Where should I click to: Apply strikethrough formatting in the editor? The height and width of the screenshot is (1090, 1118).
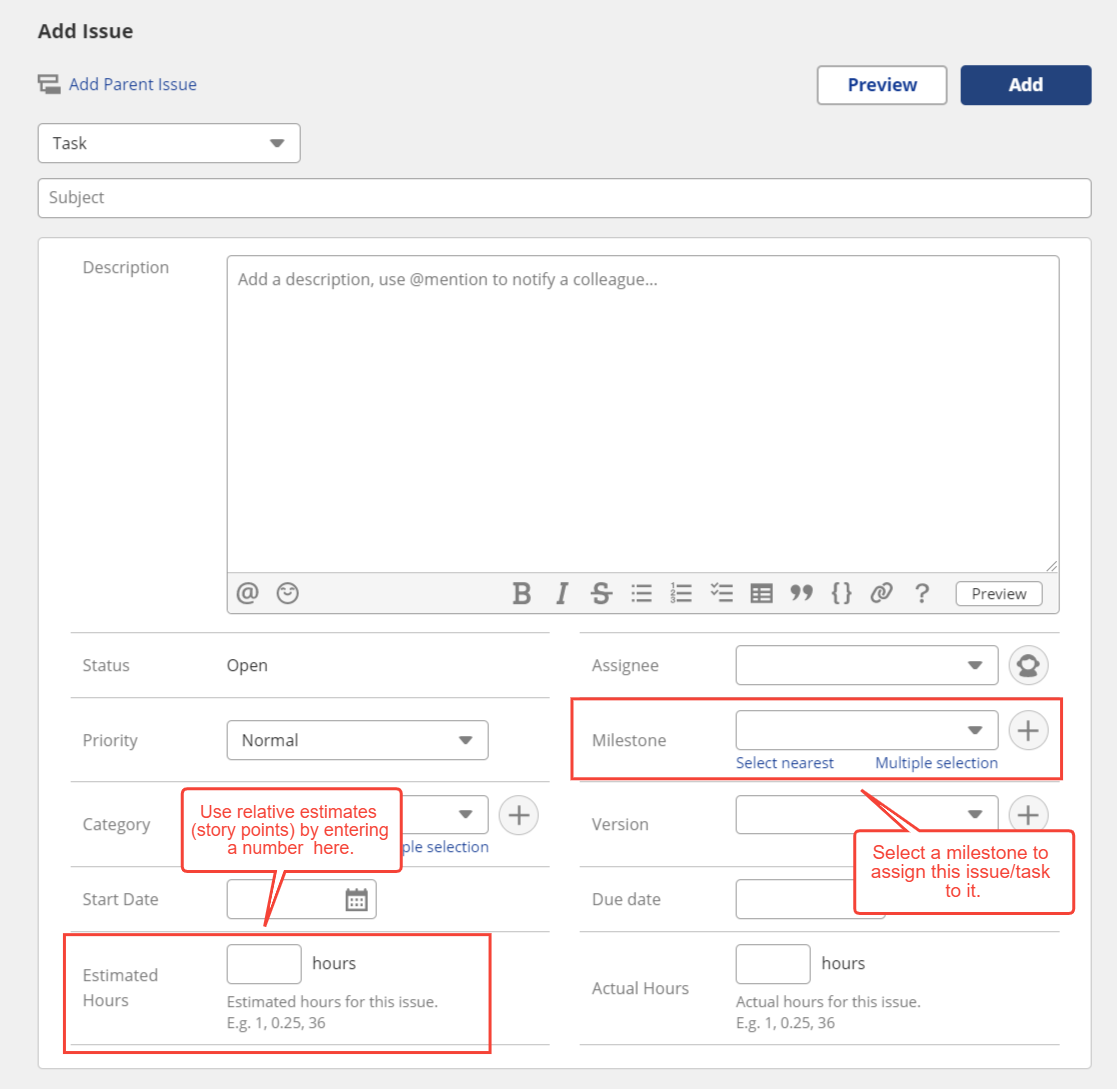pyautogui.click(x=600, y=593)
